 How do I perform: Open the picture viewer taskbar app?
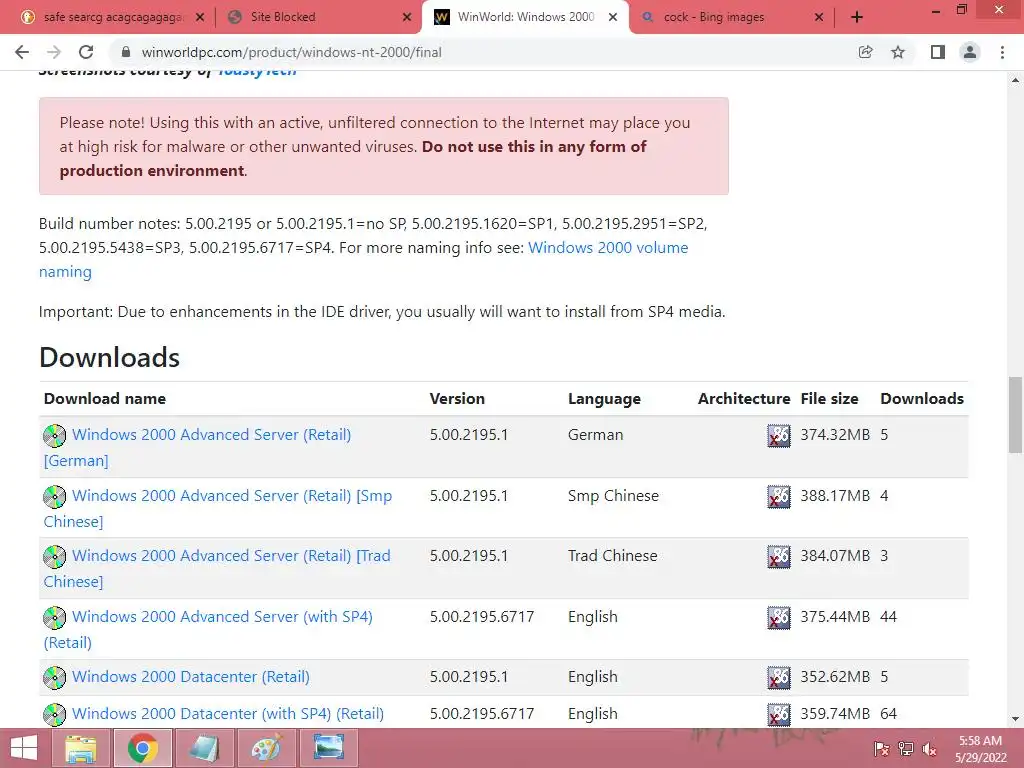[328, 748]
